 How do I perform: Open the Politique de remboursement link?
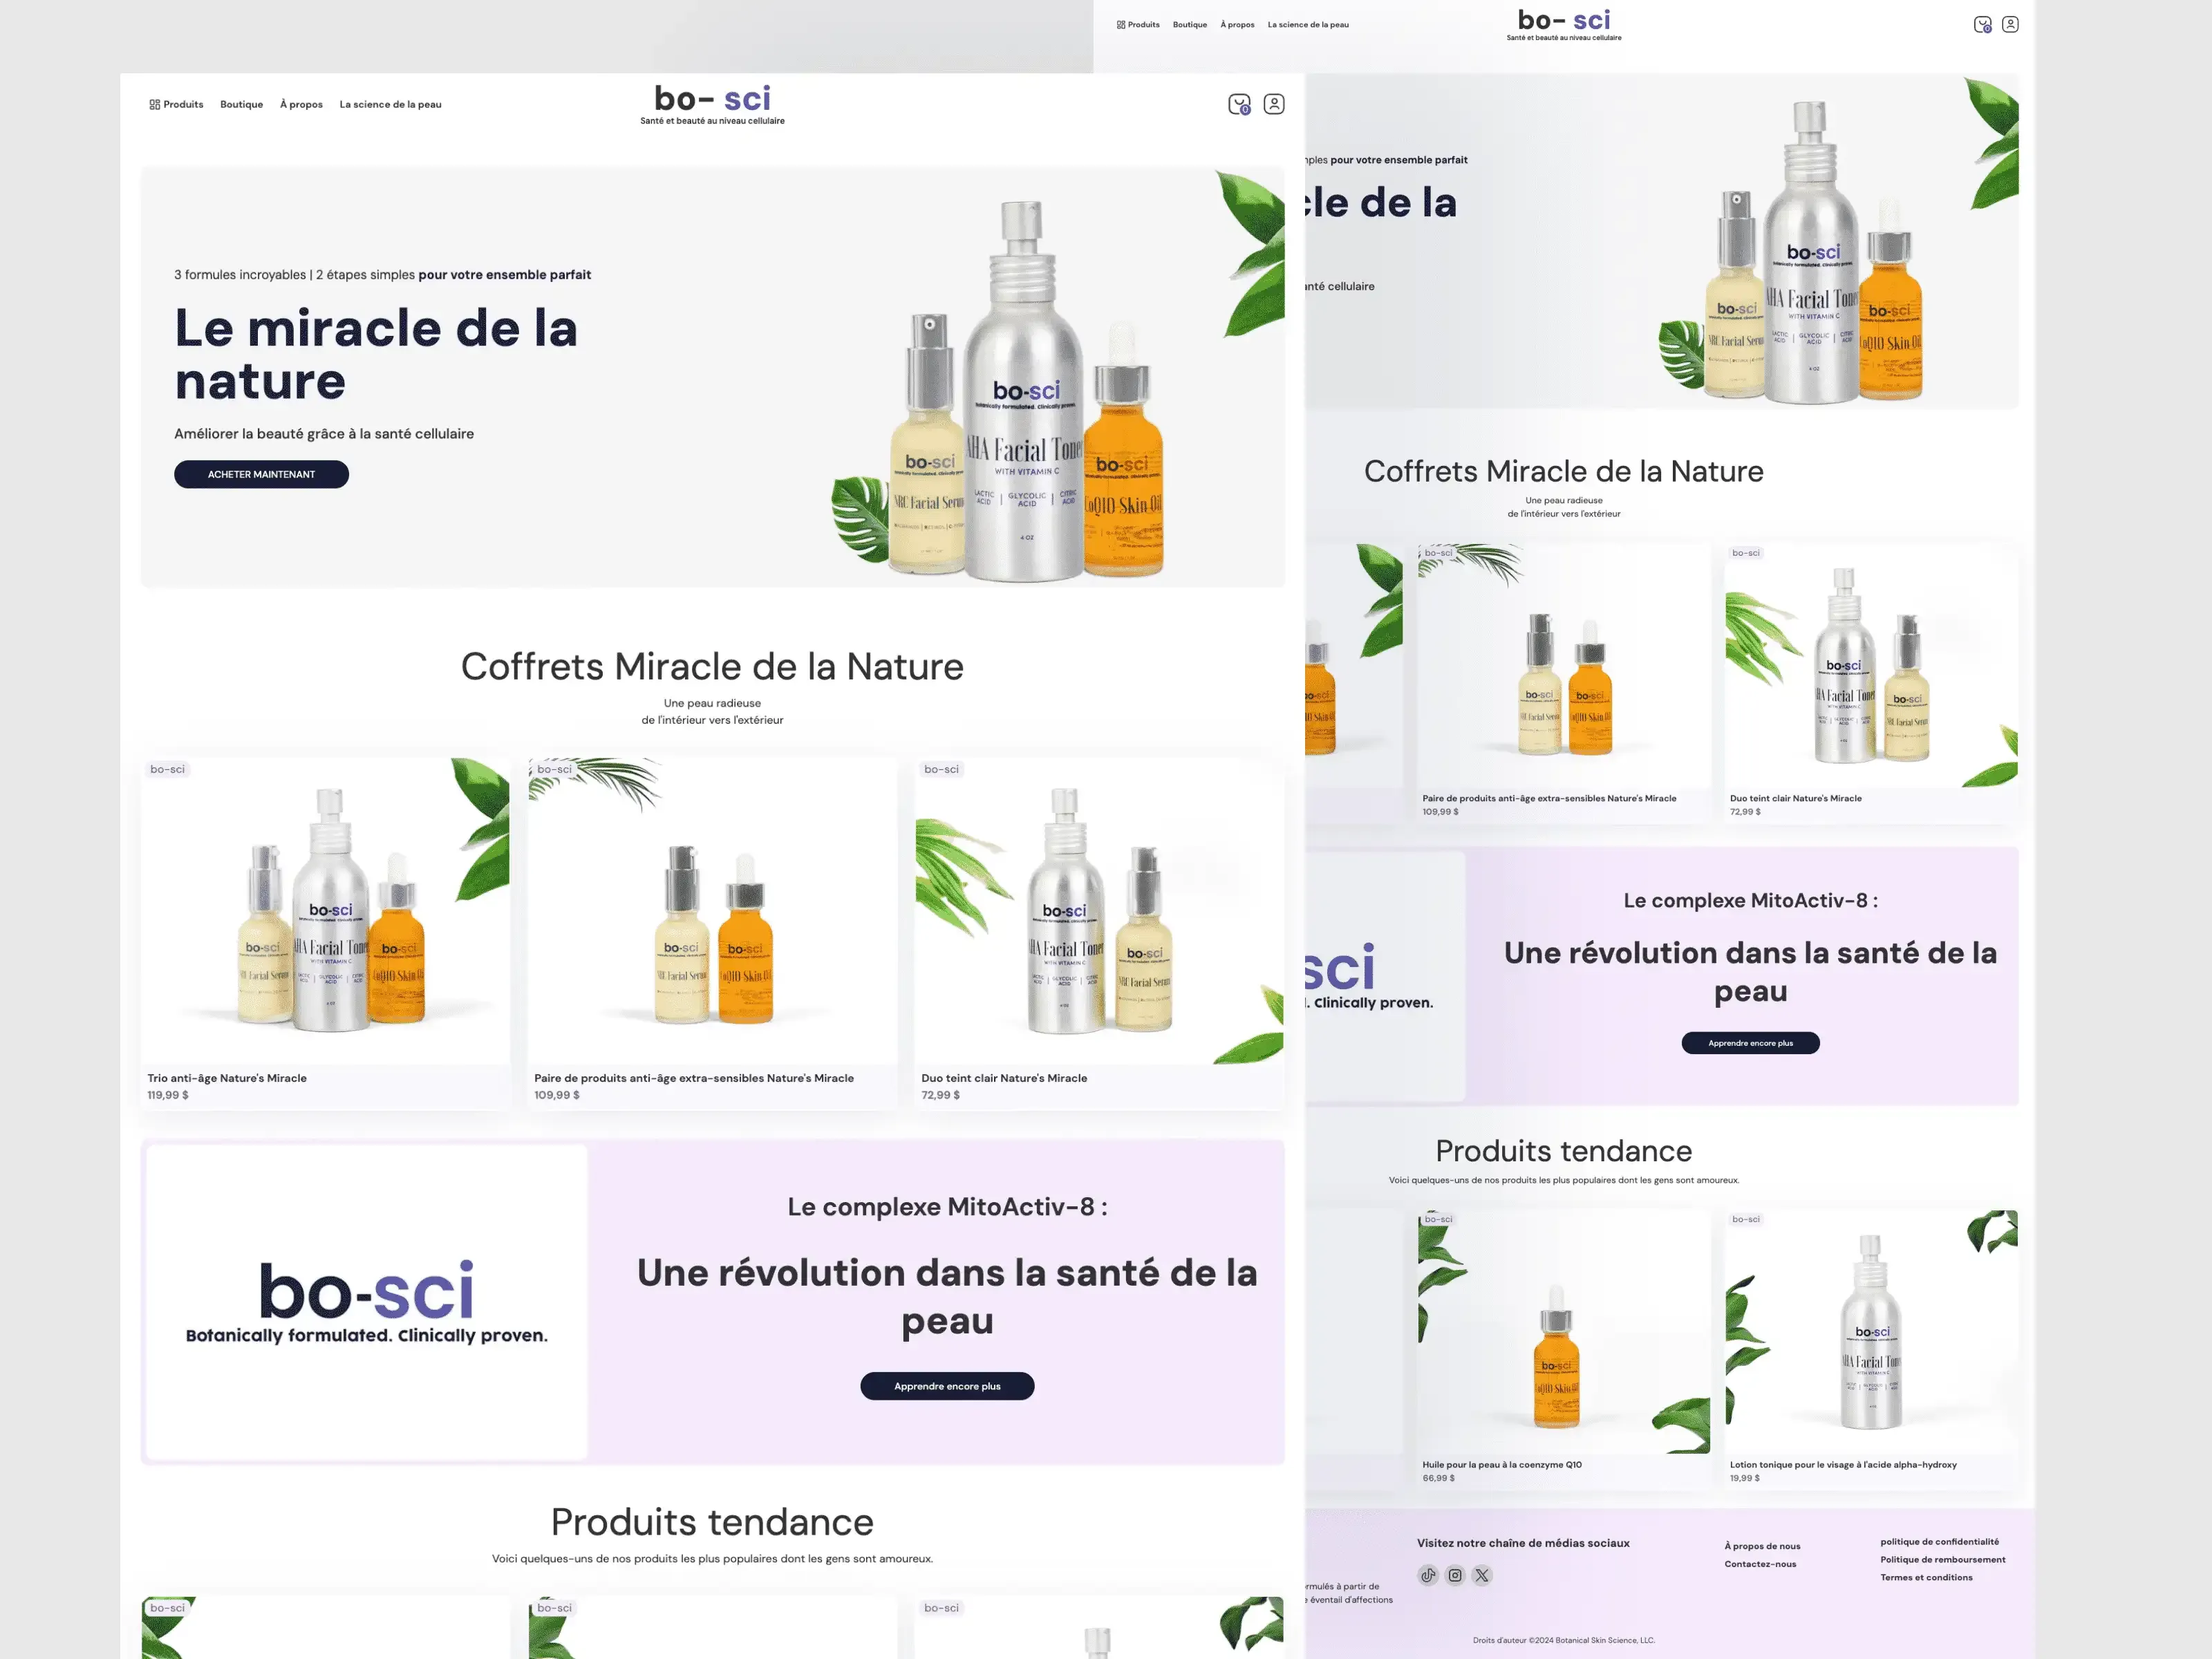coord(1942,1559)
